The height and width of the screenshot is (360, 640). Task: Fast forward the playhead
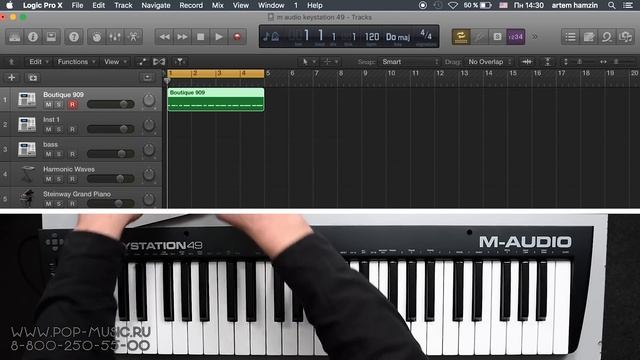tap(182, 37)
